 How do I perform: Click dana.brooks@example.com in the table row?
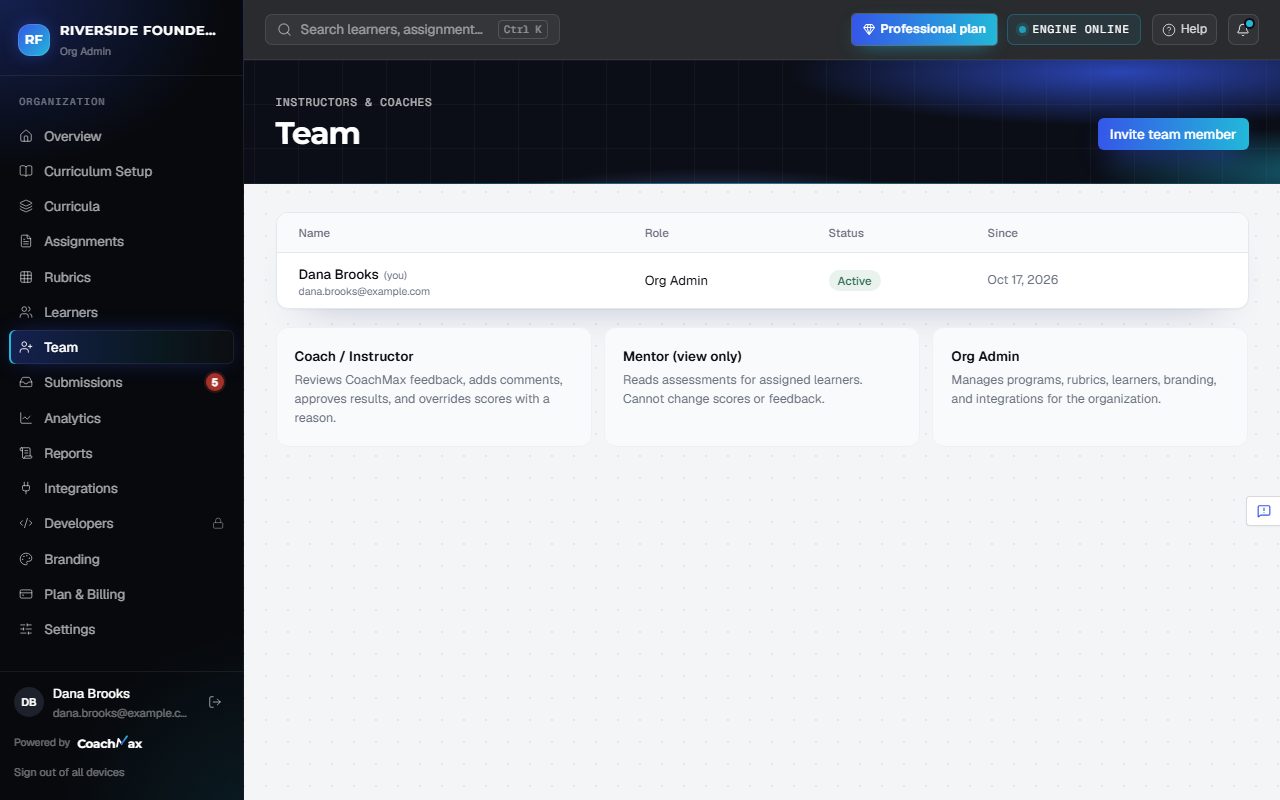click(364, 292)
